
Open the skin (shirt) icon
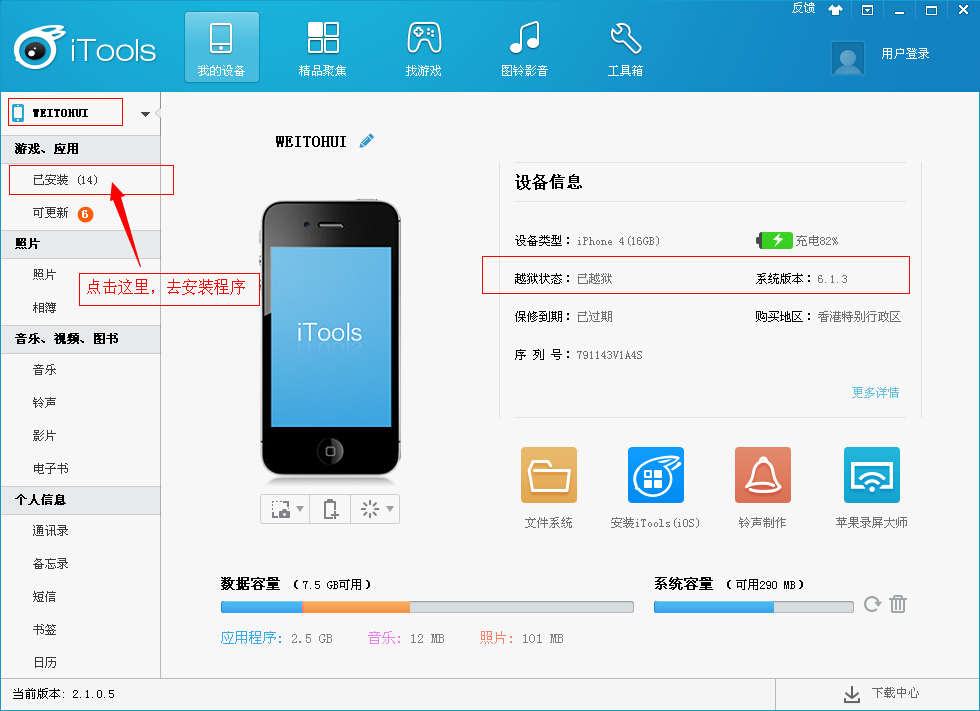click(x=835, y=9)
